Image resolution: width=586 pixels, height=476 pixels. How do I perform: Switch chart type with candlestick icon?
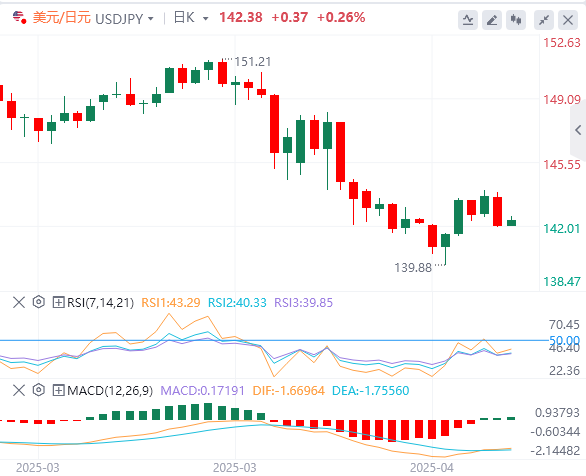tap(516, 20)
